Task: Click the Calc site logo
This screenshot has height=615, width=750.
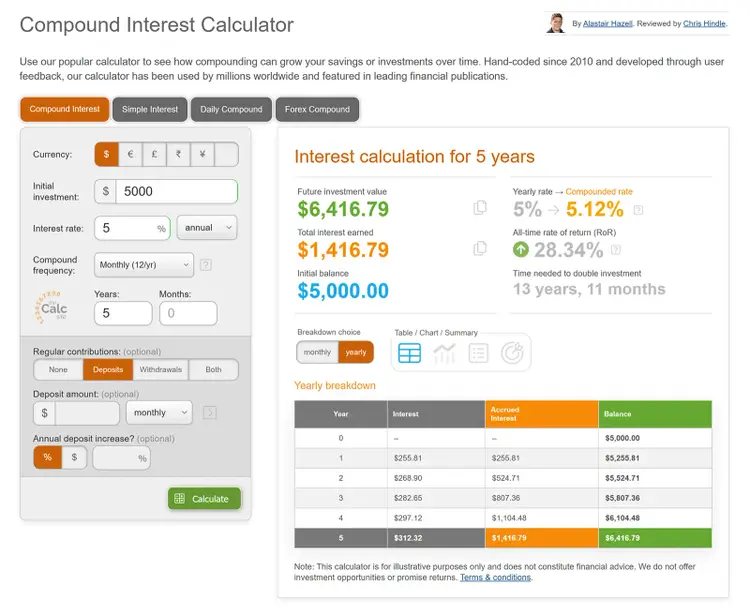Action: pyautogui.click(x=51, y=308)
